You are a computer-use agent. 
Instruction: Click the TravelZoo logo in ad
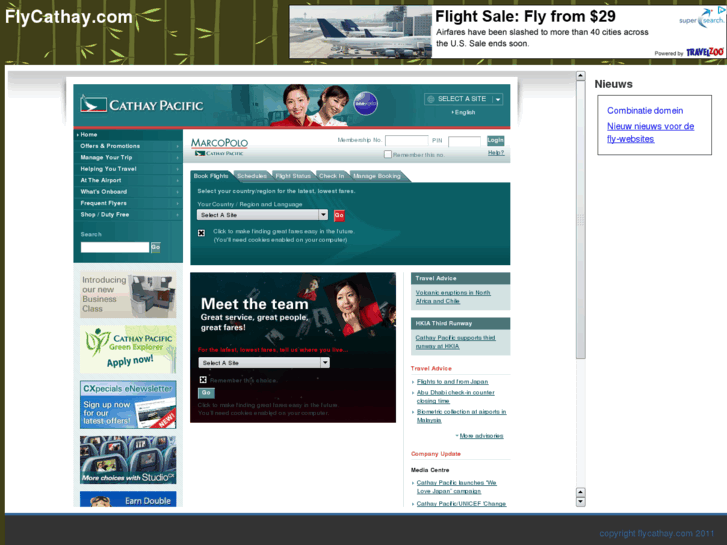[x=705, y=52]
